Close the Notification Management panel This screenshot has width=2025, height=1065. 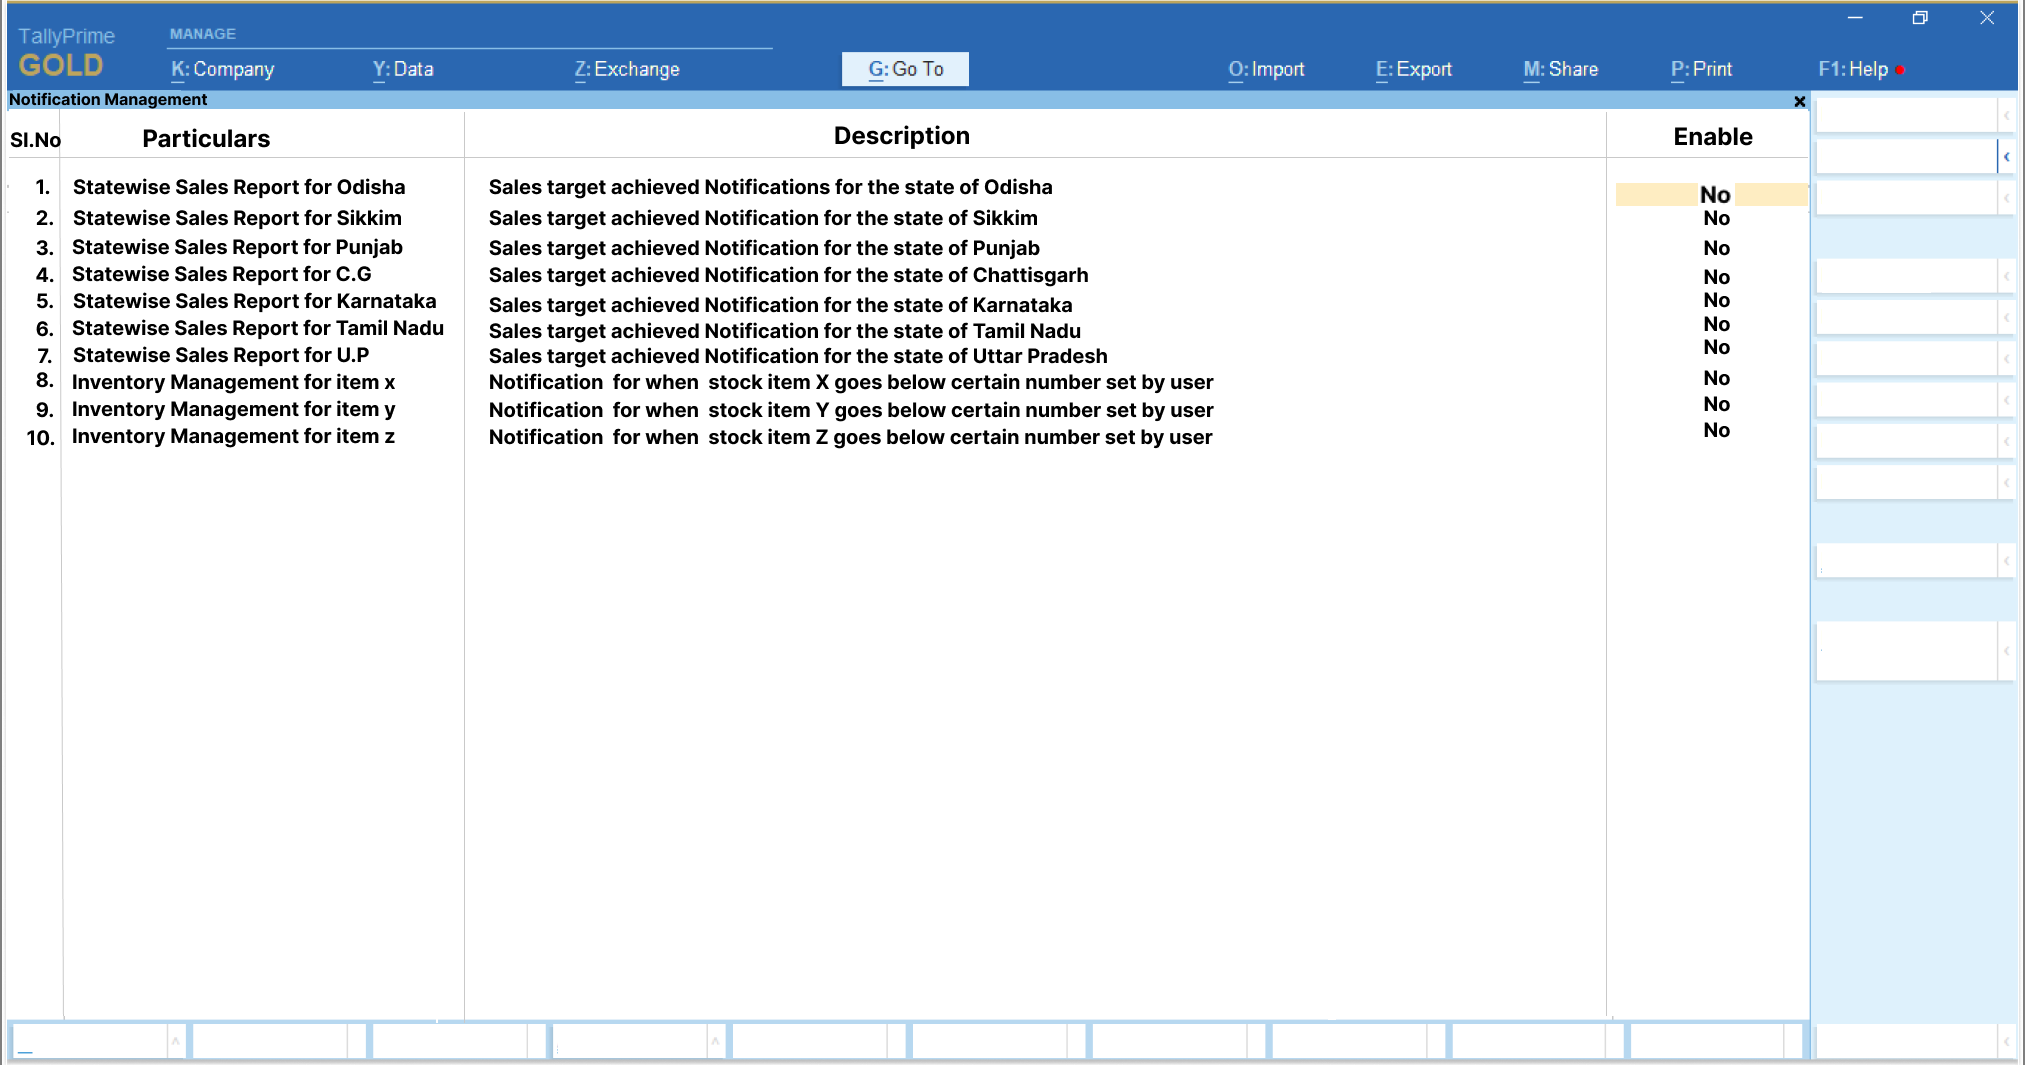[x=1799, y=101]
